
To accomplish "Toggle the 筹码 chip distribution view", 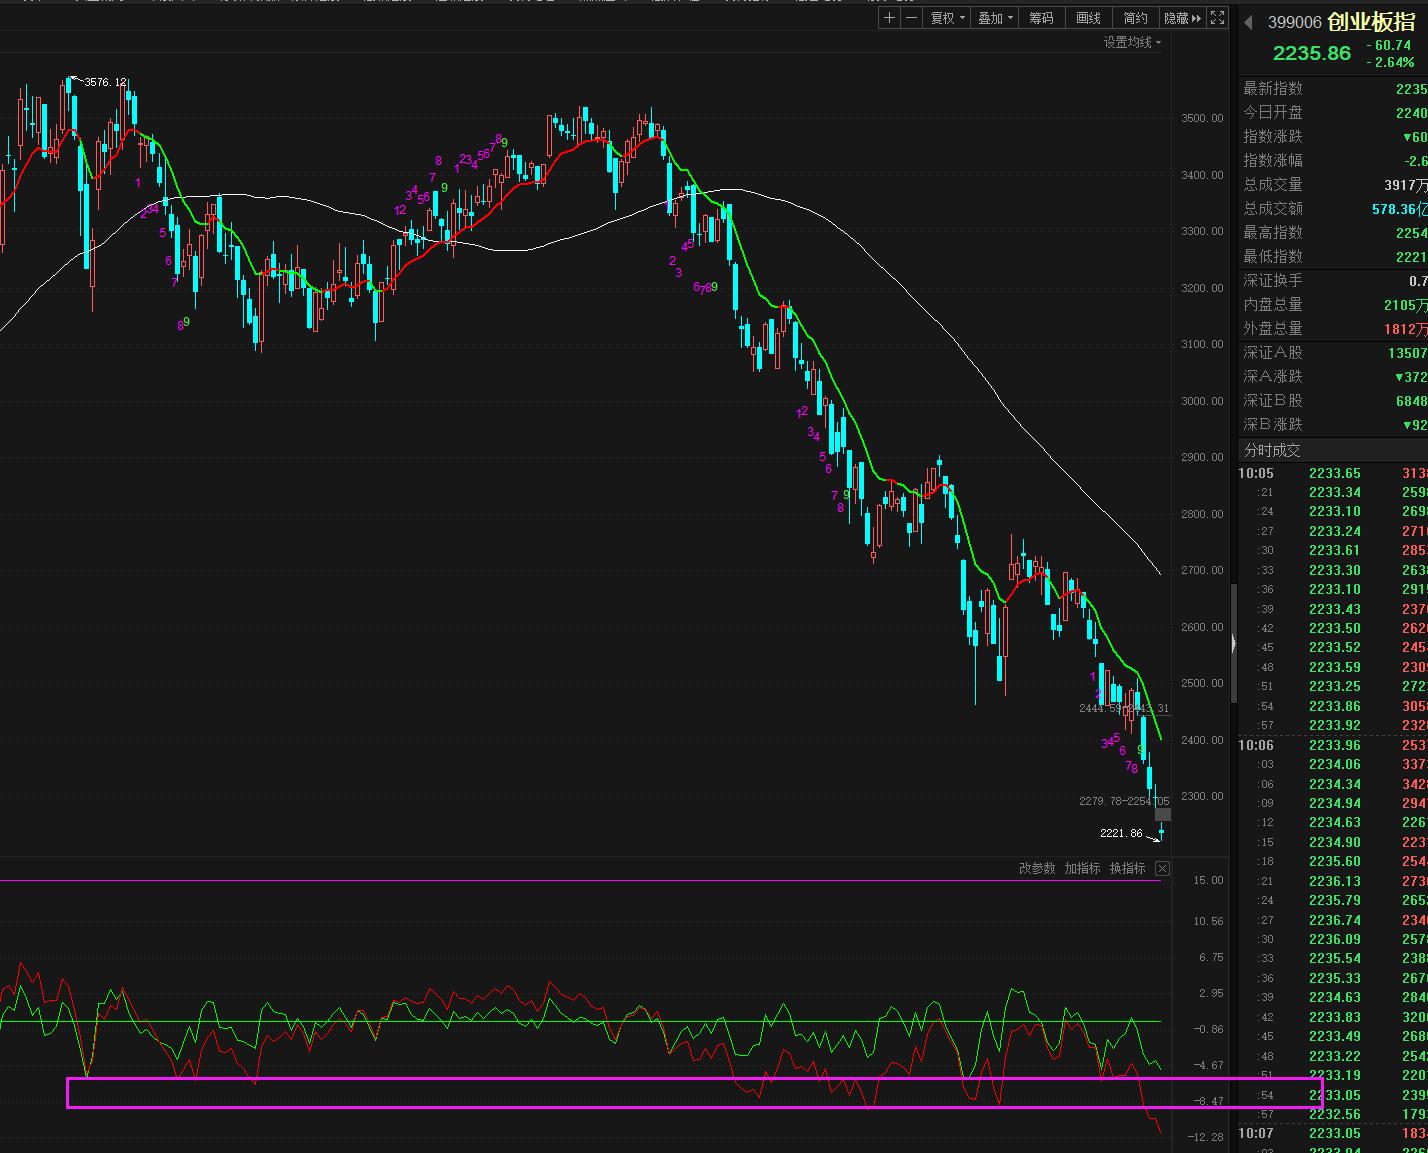I will tap(1041, 18).
